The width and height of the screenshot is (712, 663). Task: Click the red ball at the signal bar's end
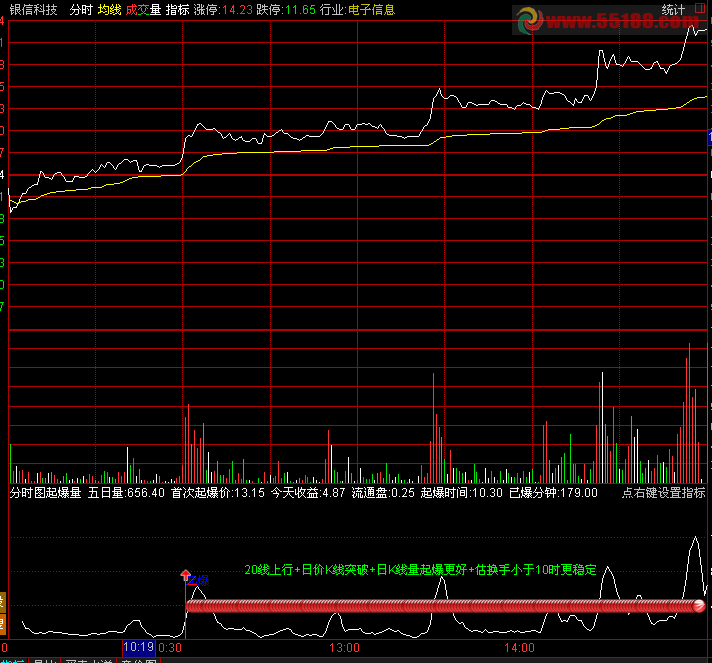pyautogui.click(x=698, y=605)
